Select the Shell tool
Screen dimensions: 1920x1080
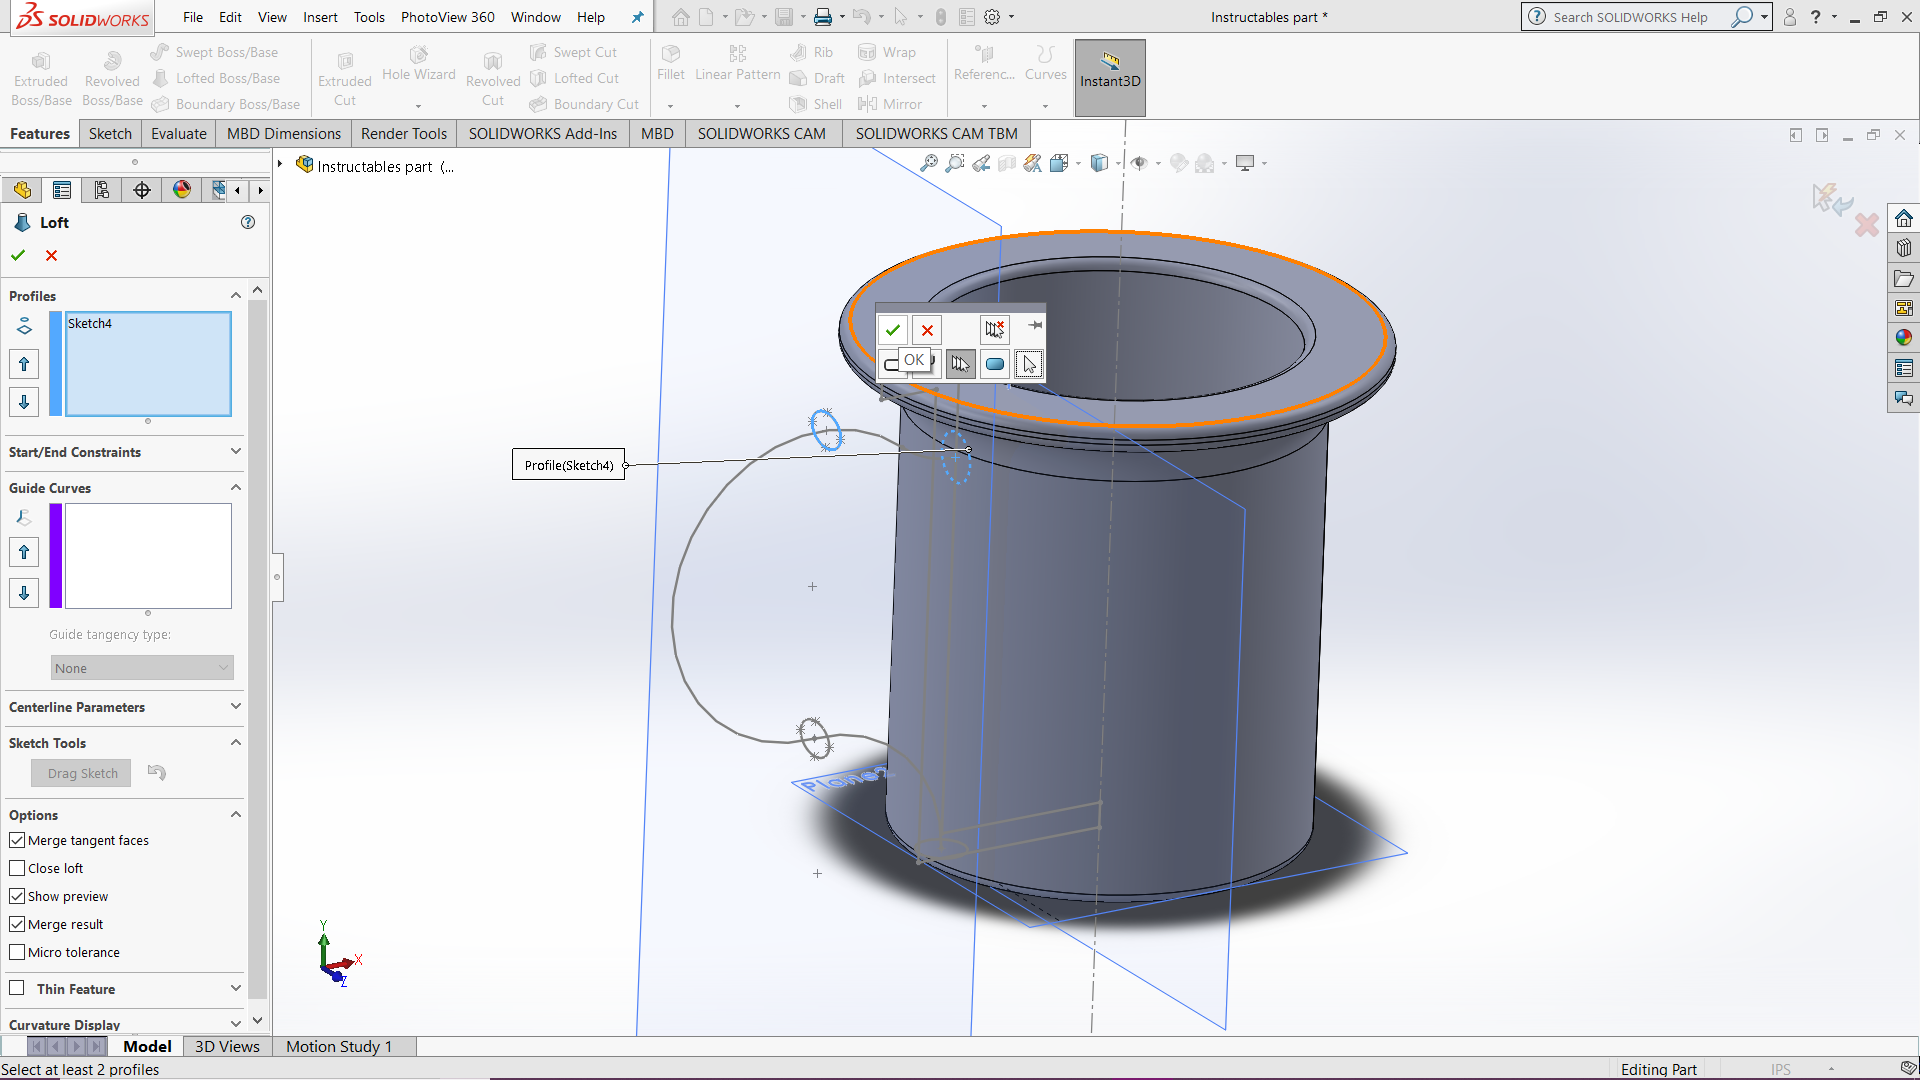click(816, 104)
